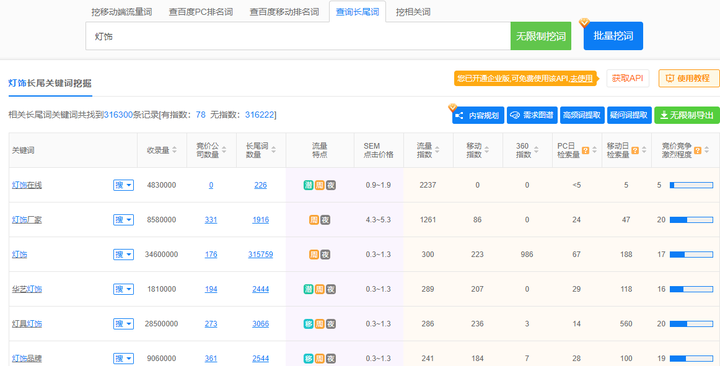Click the 无限制挖词 green button

click(x=541, y=36)
